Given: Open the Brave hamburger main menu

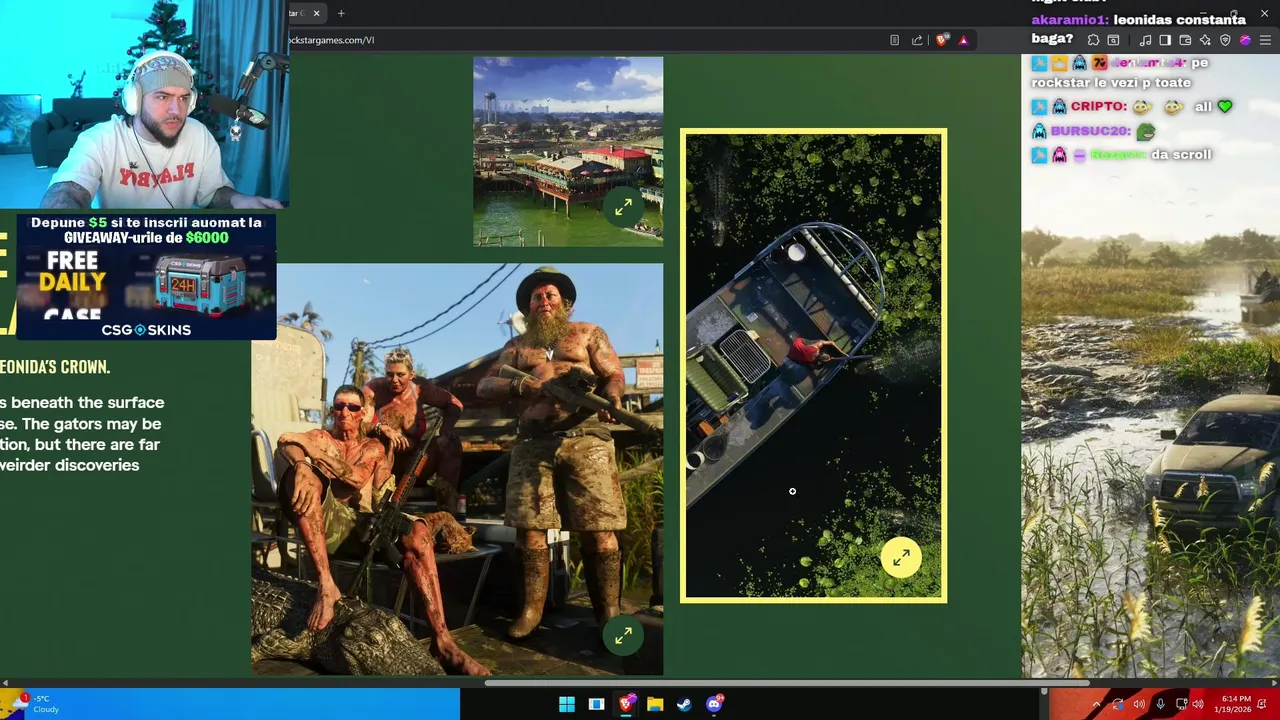Looking at the screenshot, I should click(1265, 40).
